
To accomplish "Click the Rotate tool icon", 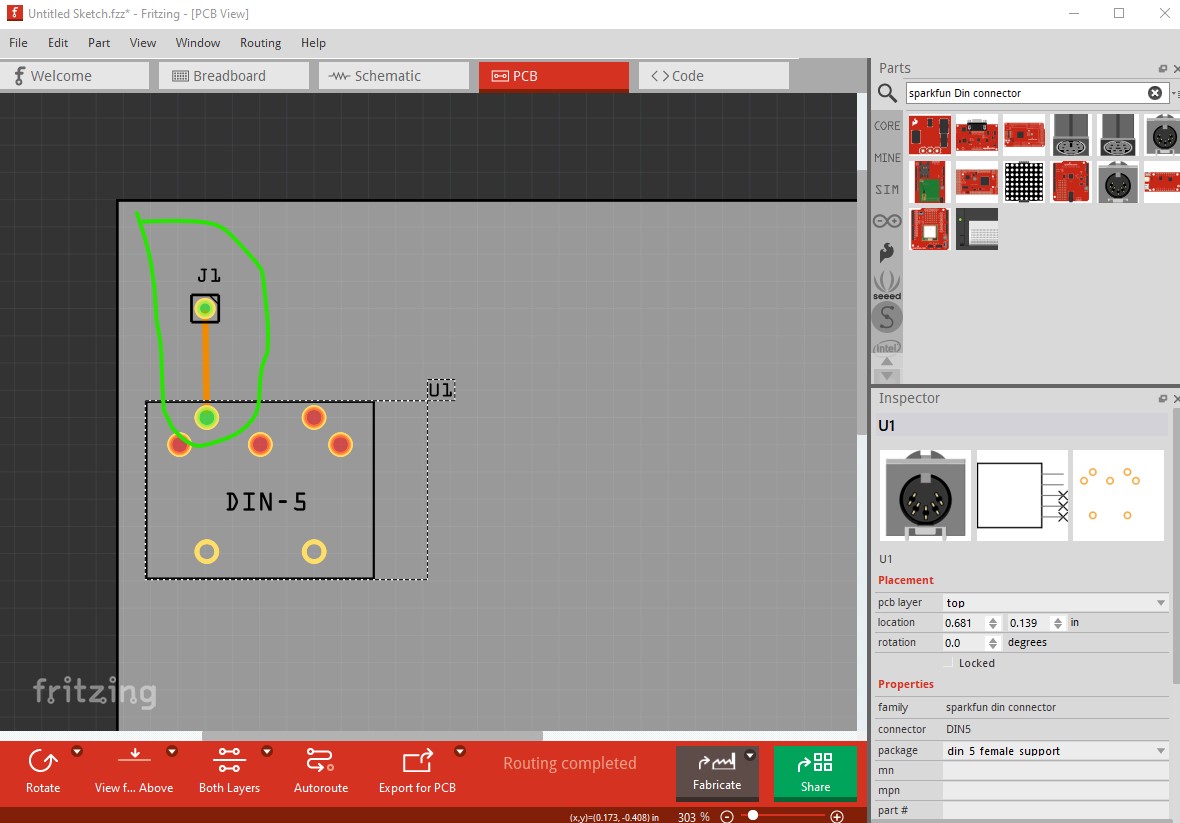I will click(x=43, y=762).
